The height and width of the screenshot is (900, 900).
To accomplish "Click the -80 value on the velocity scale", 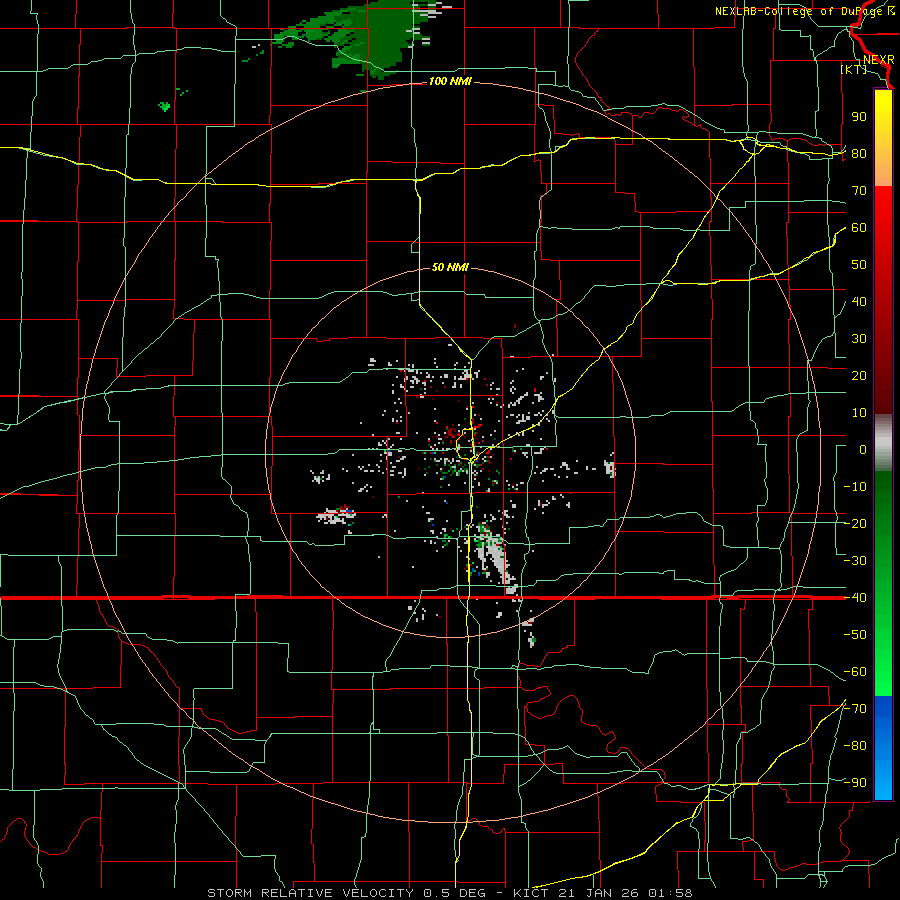I will point(855,746).
